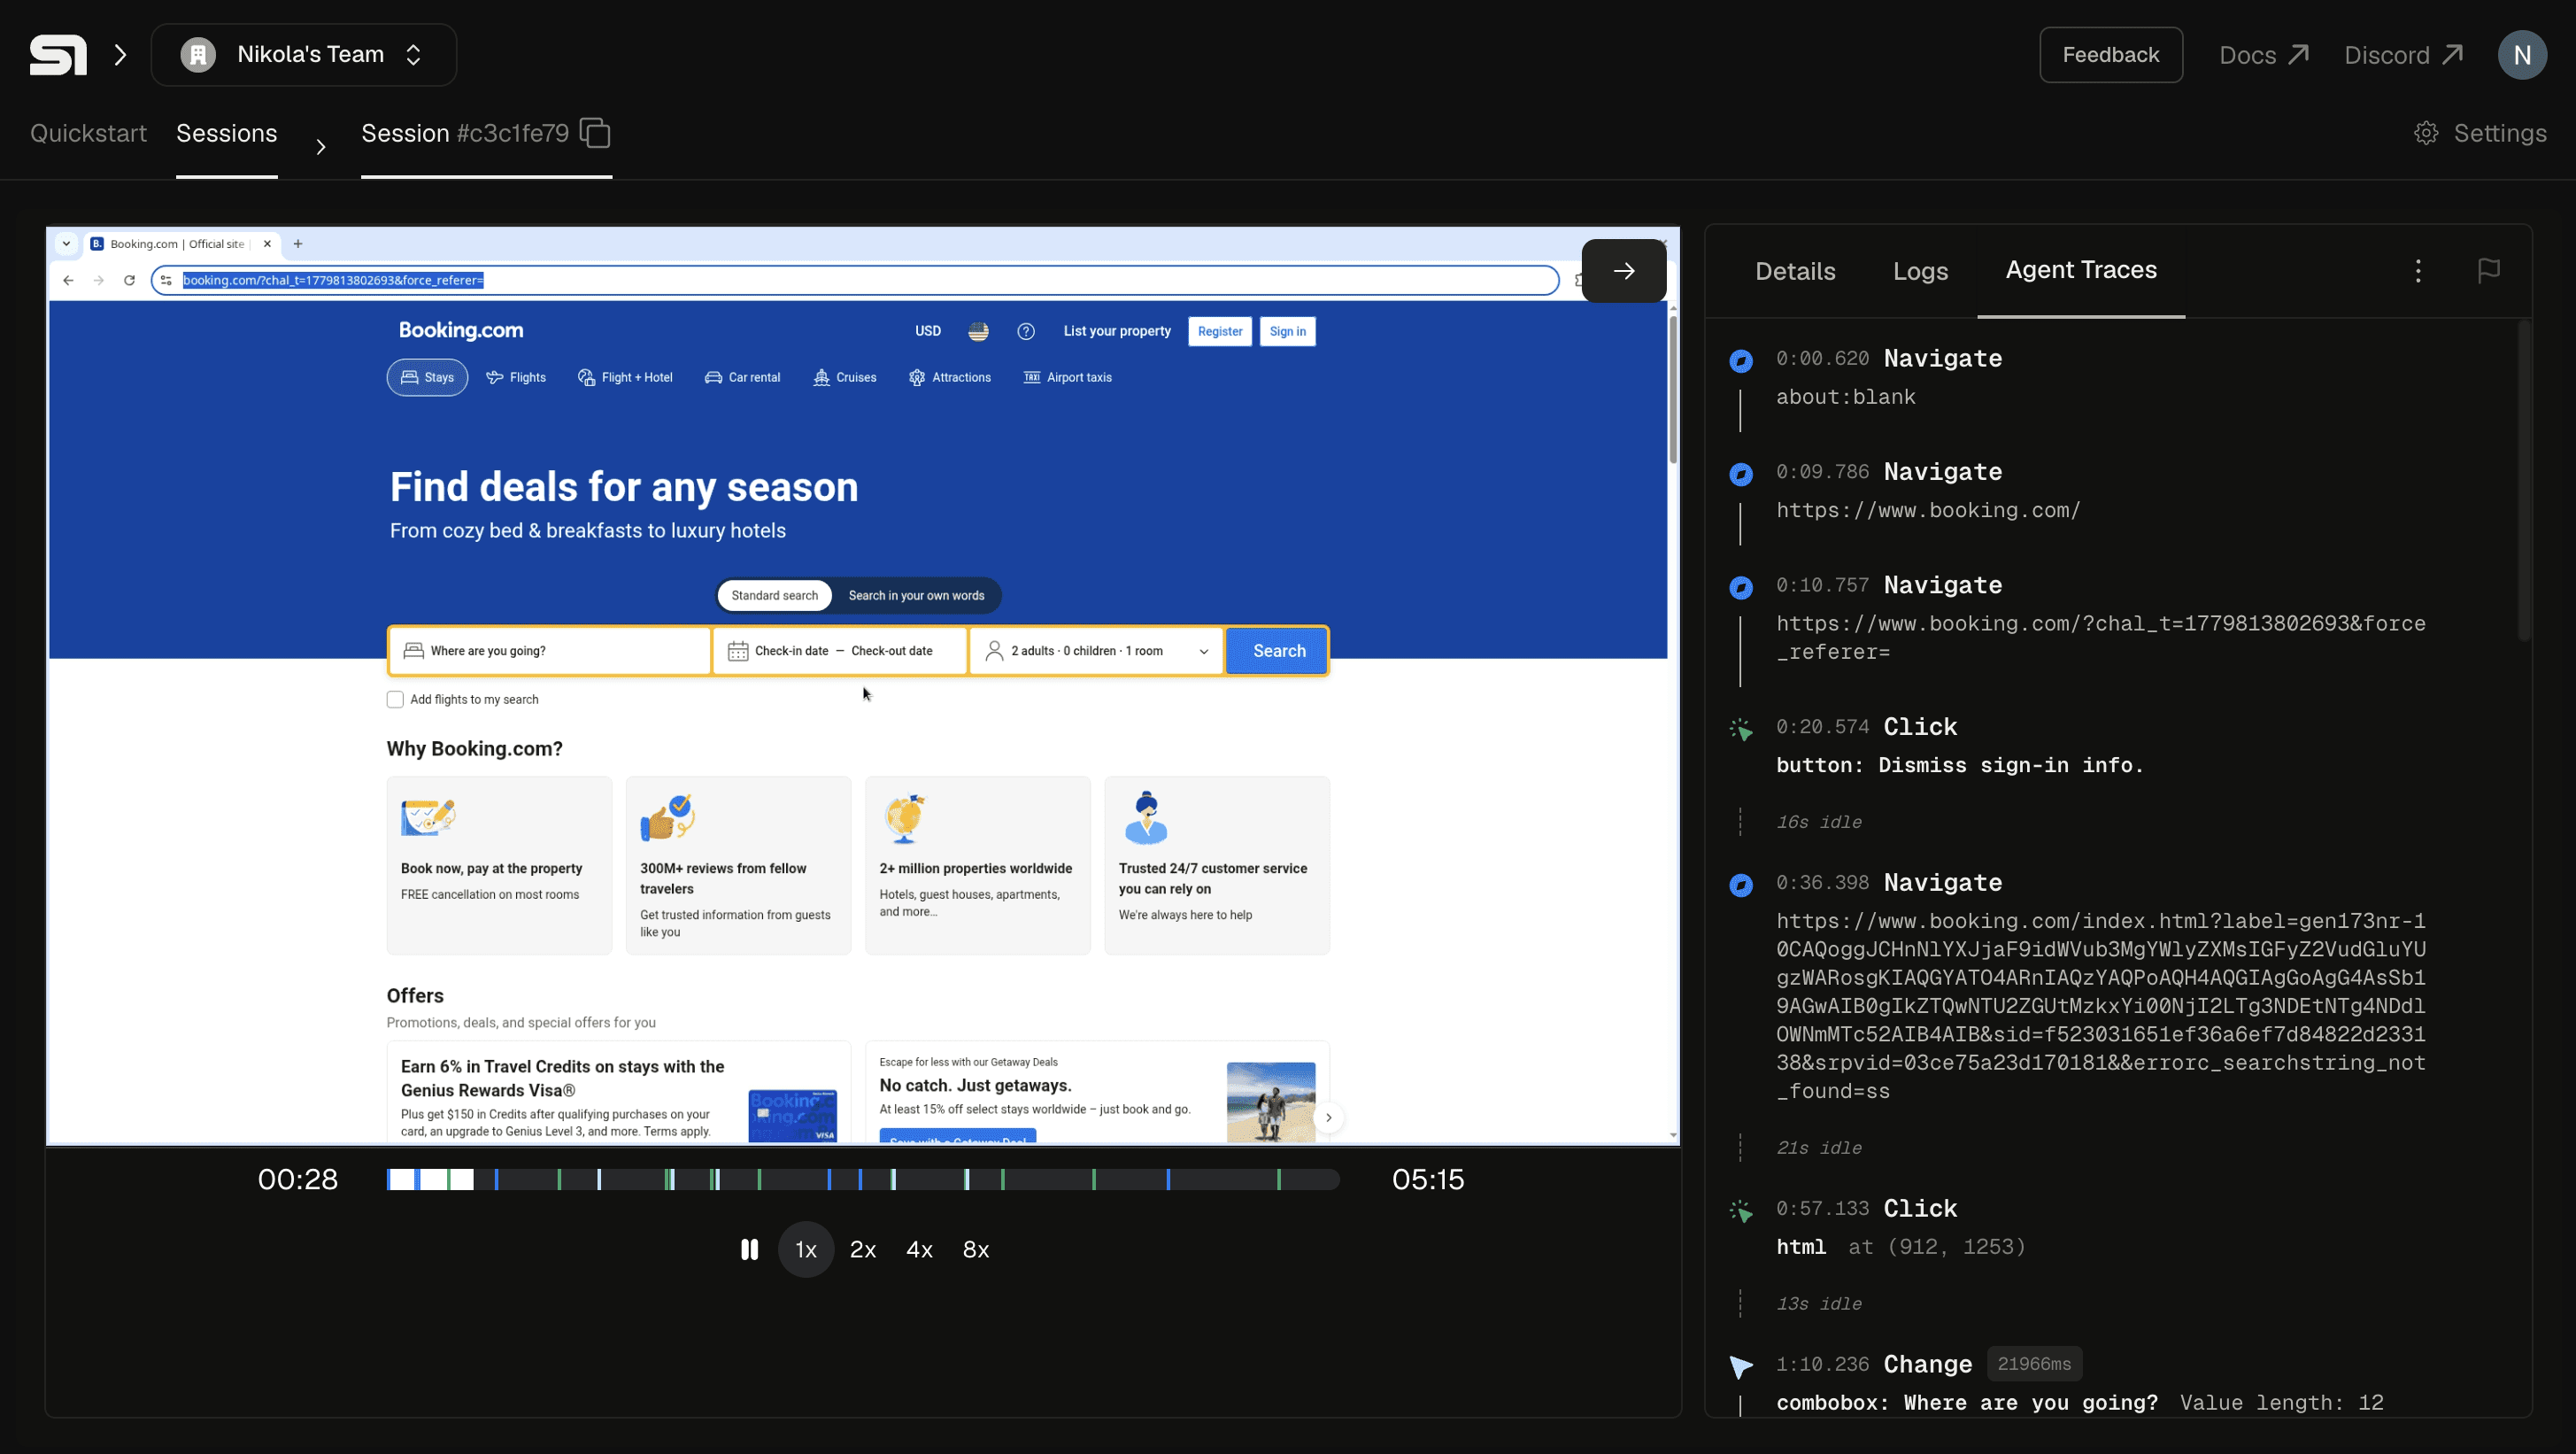Select the Car rental category
2576x1454 pixels.
coord(742,377)
